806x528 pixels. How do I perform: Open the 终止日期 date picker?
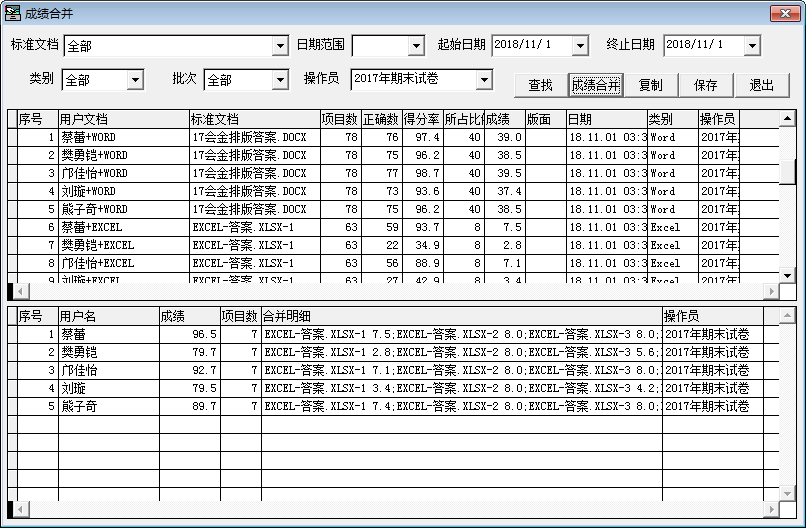752,46
